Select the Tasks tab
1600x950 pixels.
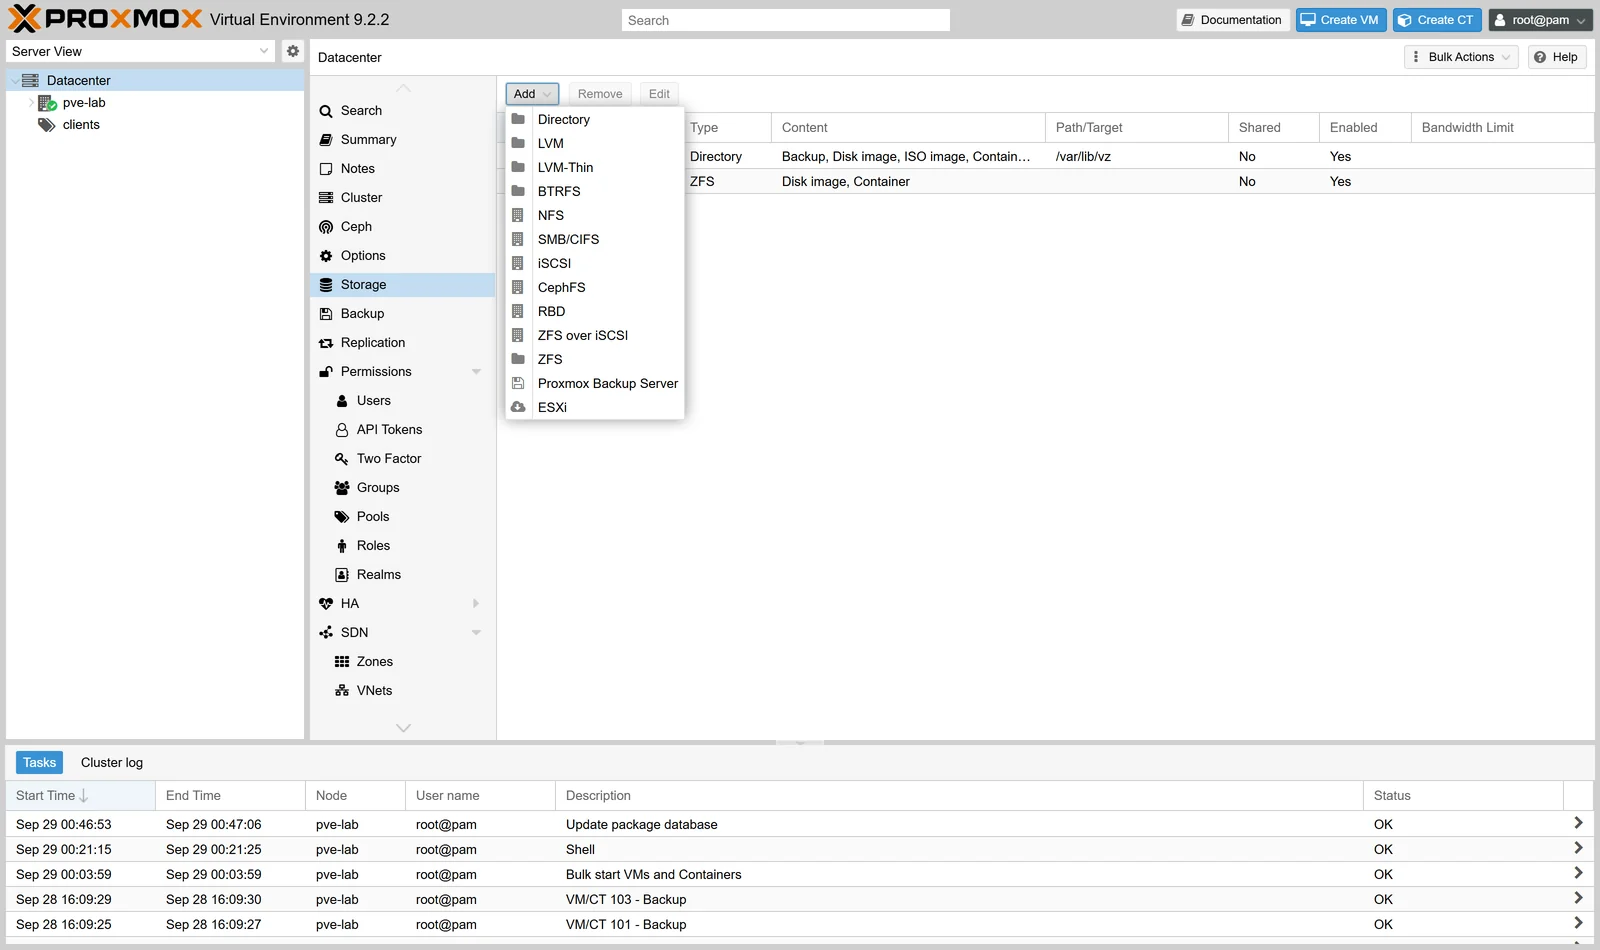(x=39, y=763)
